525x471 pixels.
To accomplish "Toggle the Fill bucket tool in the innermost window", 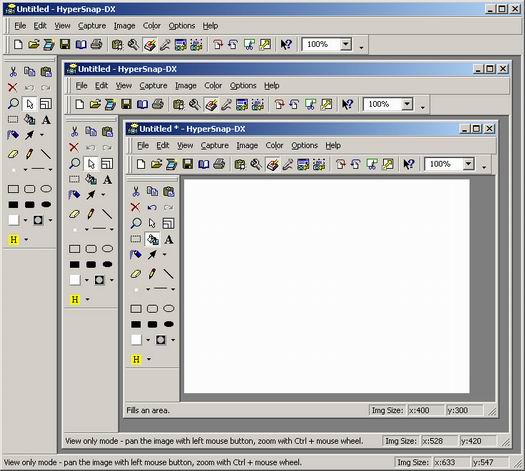I will click(x=152, y=240).
